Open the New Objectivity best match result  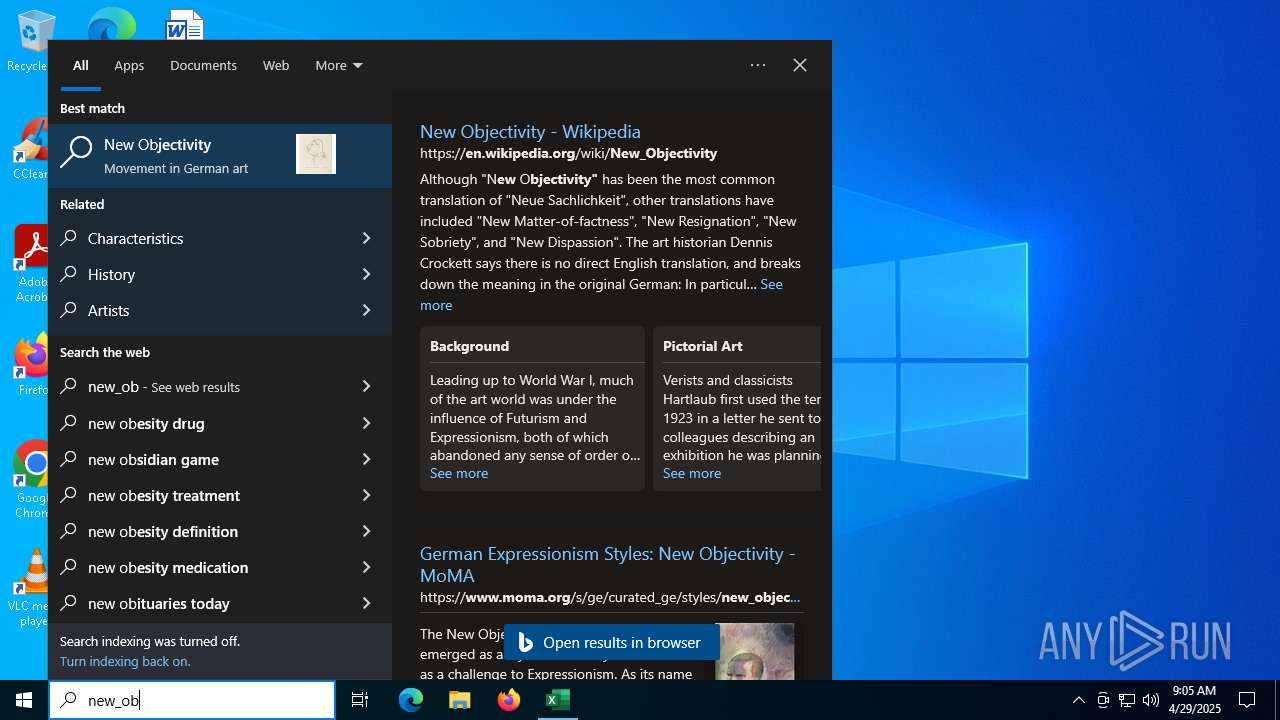[220, 155]
